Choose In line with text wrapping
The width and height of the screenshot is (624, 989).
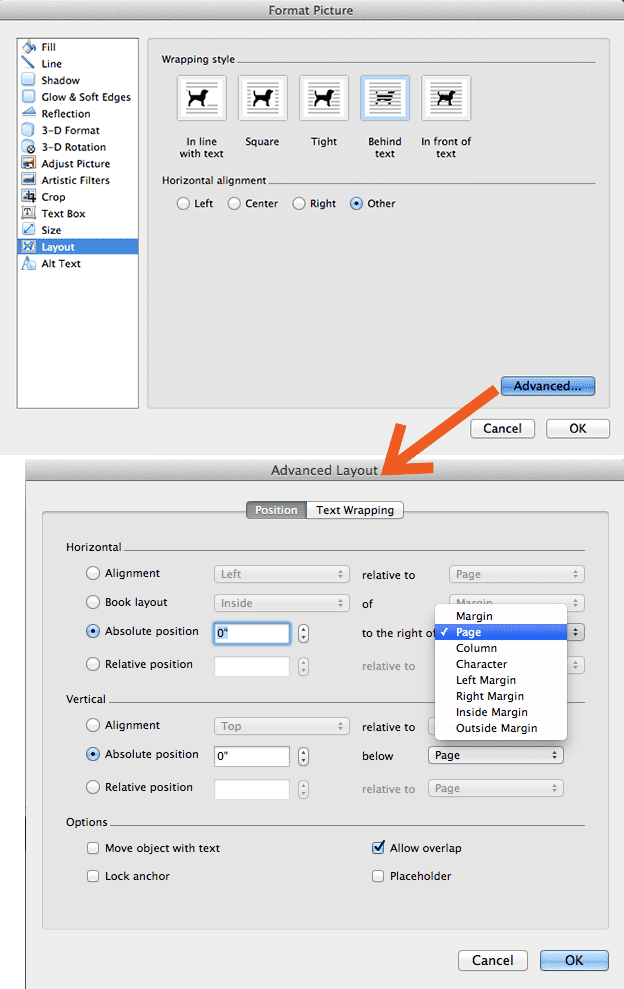pos(201,98)
